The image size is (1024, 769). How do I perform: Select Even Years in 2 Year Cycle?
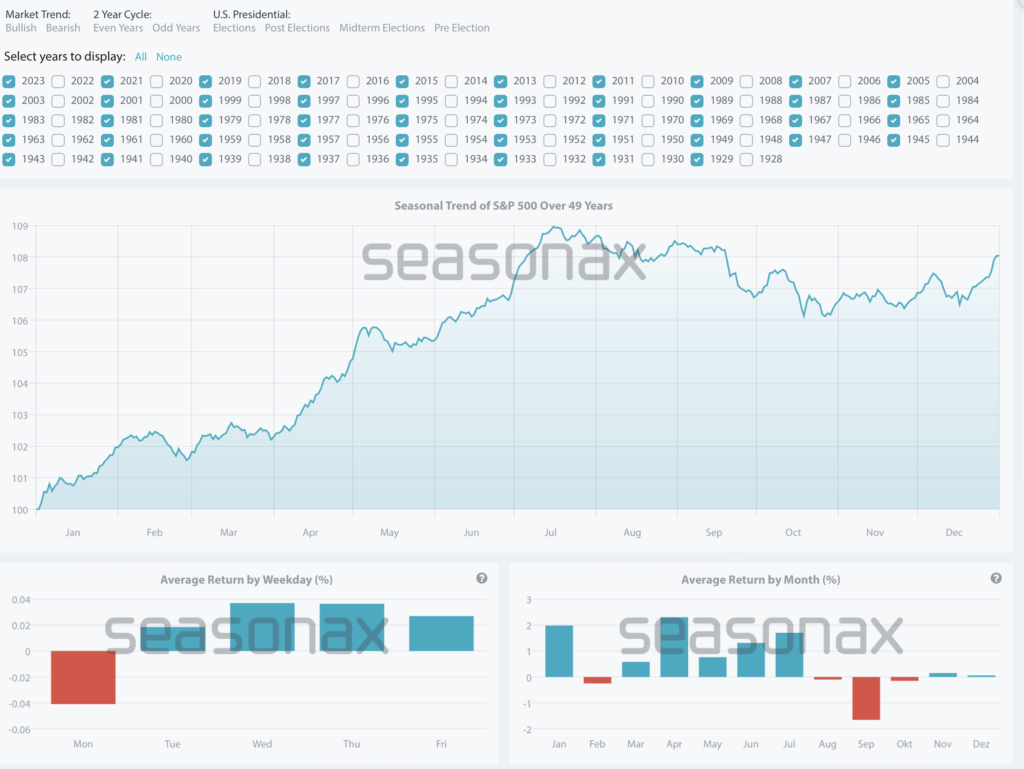click(x=119, y=28)
